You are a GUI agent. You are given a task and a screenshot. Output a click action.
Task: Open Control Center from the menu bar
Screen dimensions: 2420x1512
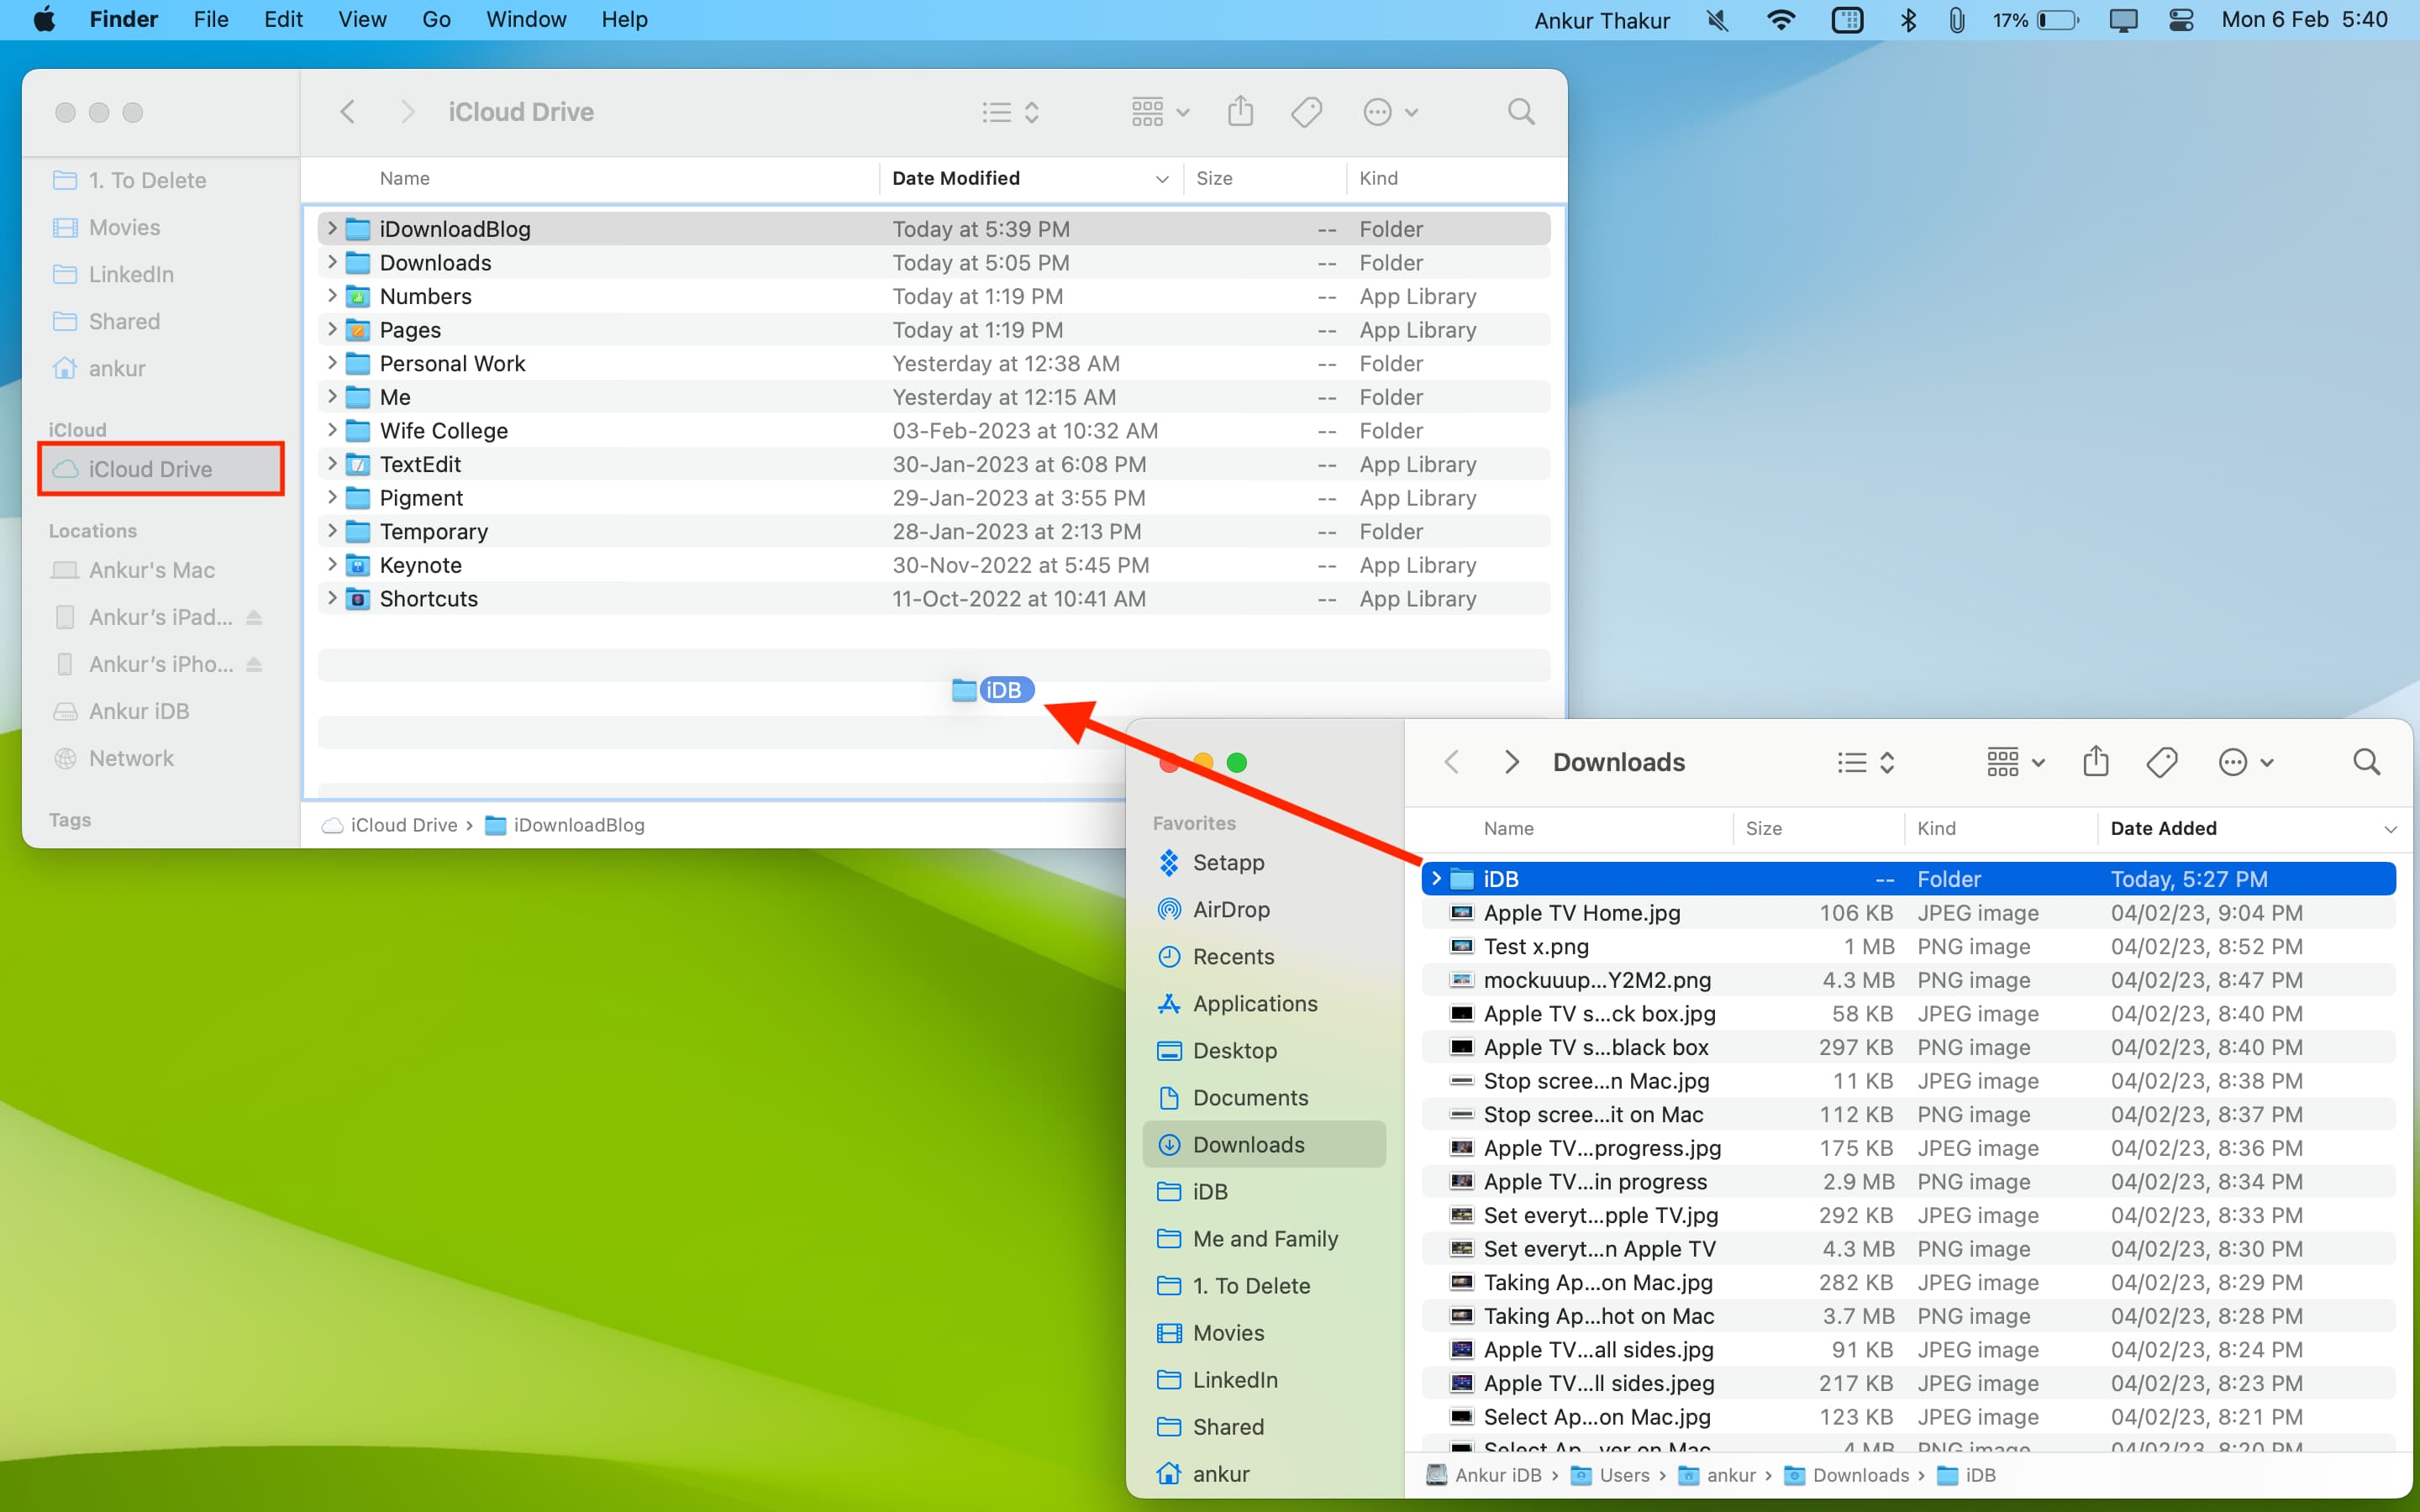click(2181, 20)
